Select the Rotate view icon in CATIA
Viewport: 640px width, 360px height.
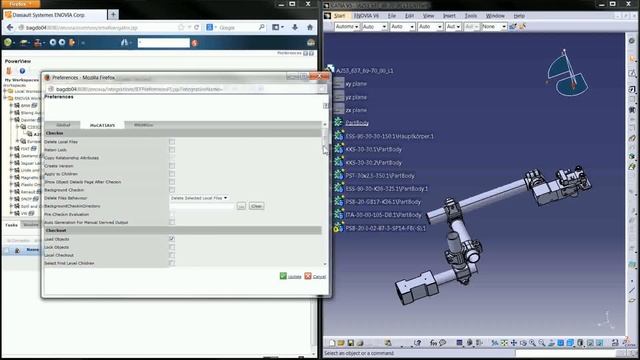523,343
